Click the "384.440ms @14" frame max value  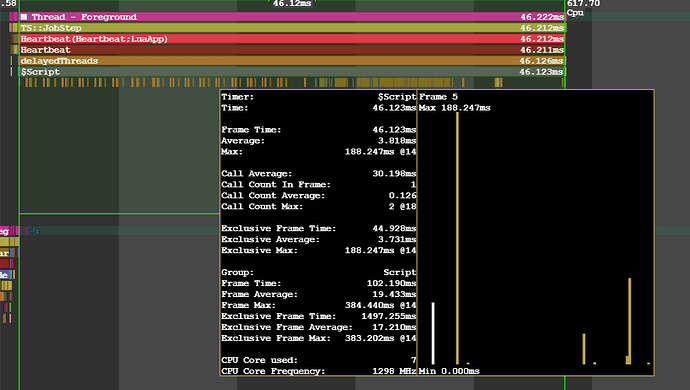click(x=380, y=305)
